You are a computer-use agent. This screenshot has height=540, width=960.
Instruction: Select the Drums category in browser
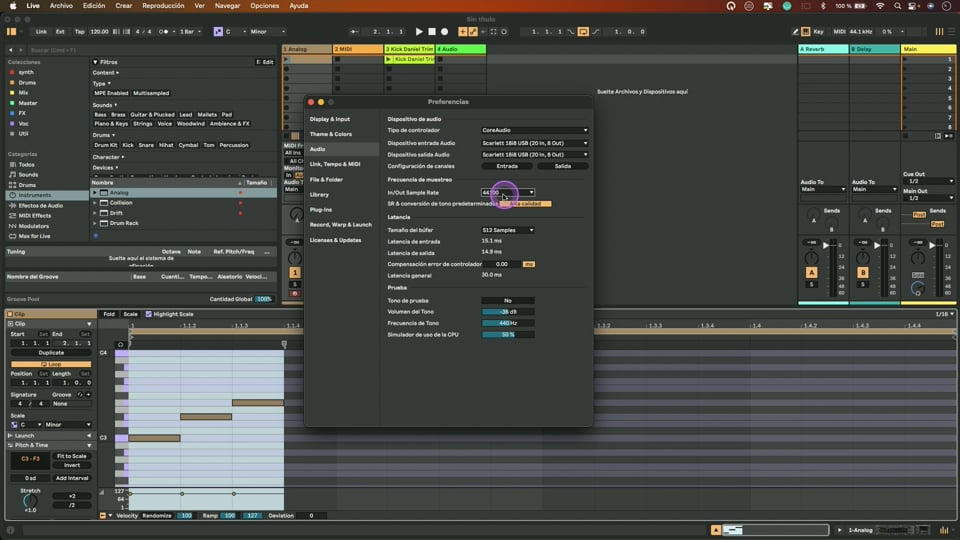tap(27, 185)
